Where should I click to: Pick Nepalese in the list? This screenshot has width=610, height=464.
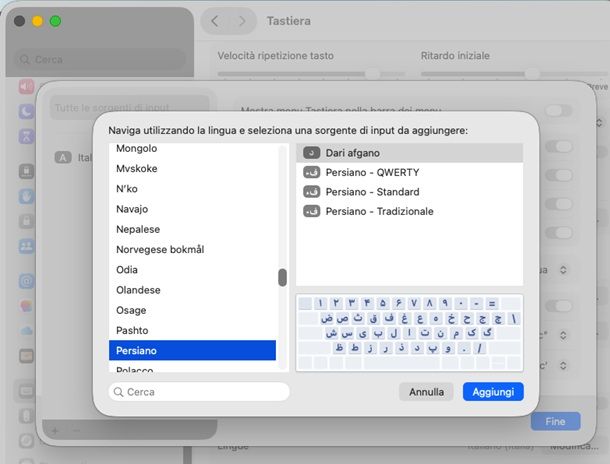(x=193, y=229)
